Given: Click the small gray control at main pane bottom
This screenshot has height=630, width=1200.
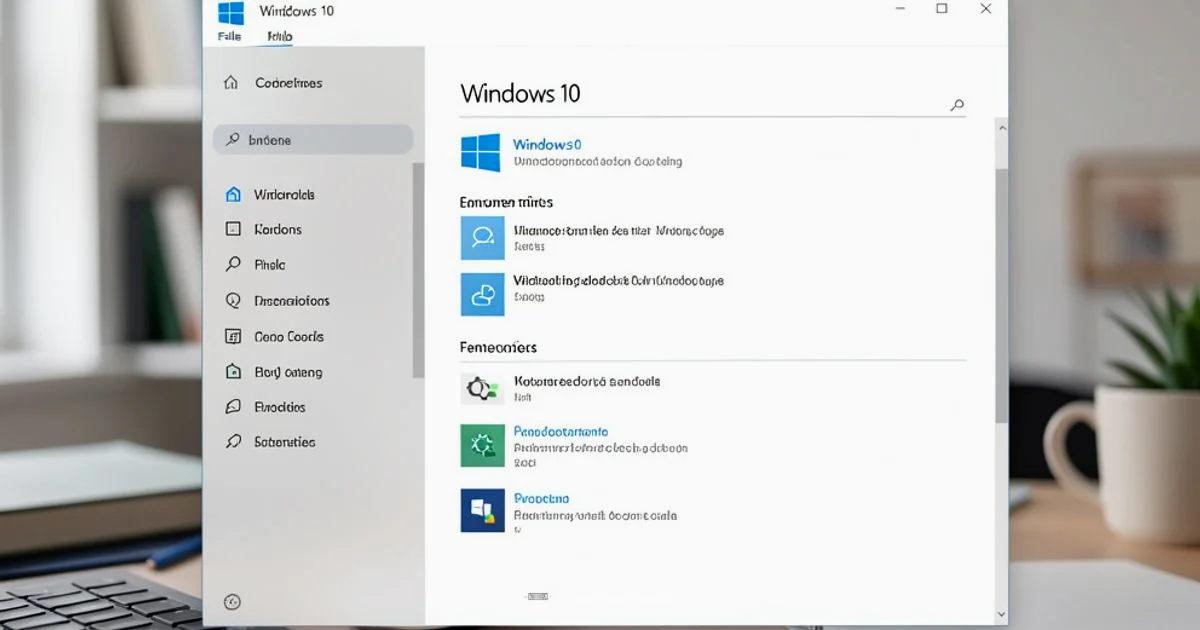Looking at the screenshot, I should point(538,596).
